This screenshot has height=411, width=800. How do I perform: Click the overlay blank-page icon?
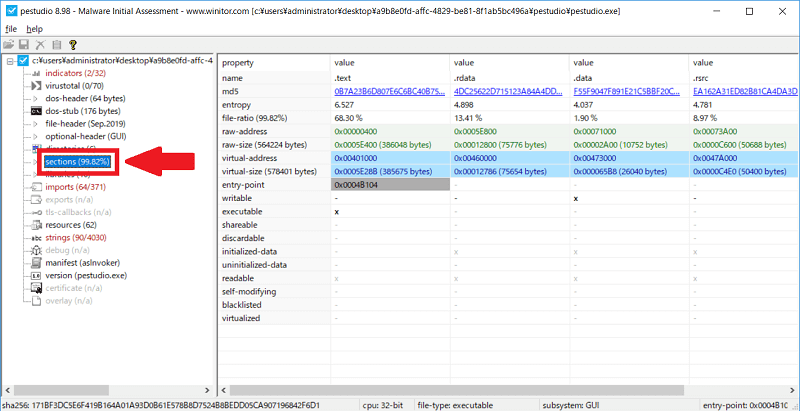[x=36, y=301]
